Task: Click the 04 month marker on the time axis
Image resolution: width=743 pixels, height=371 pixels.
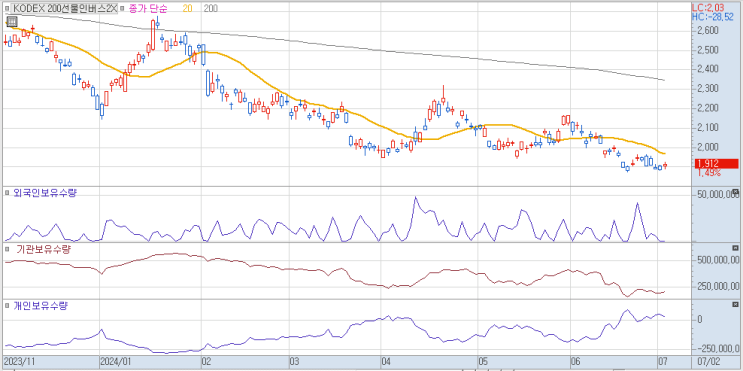Action: pyautogui.click(x=386, y=361)
